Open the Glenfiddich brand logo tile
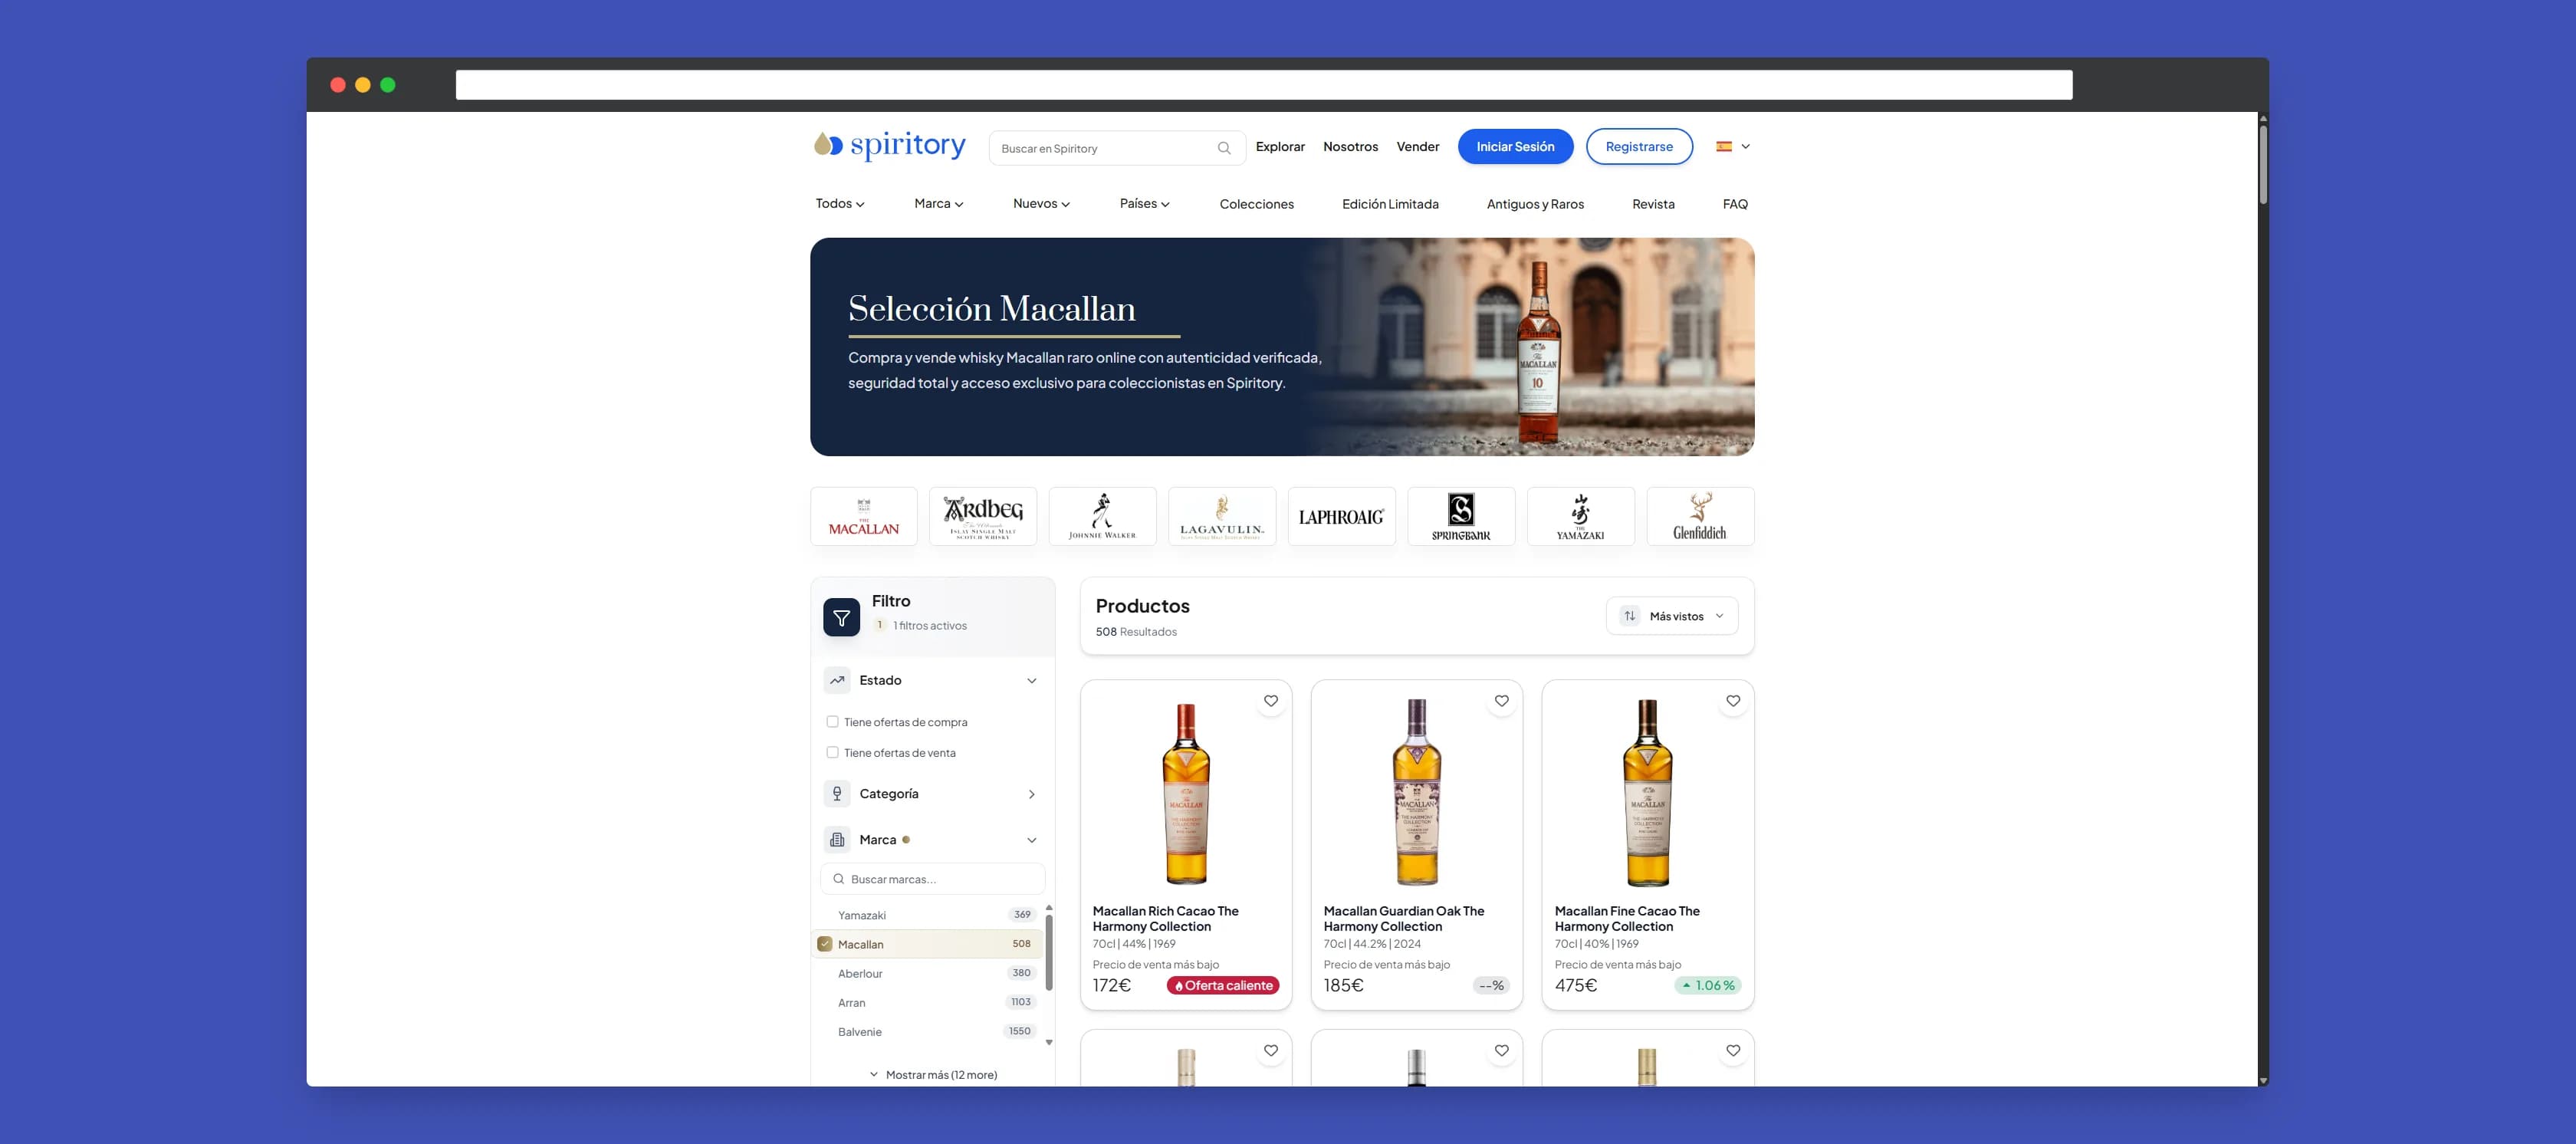Viewport: 2576px width, 1144px height. point(1700,516)
